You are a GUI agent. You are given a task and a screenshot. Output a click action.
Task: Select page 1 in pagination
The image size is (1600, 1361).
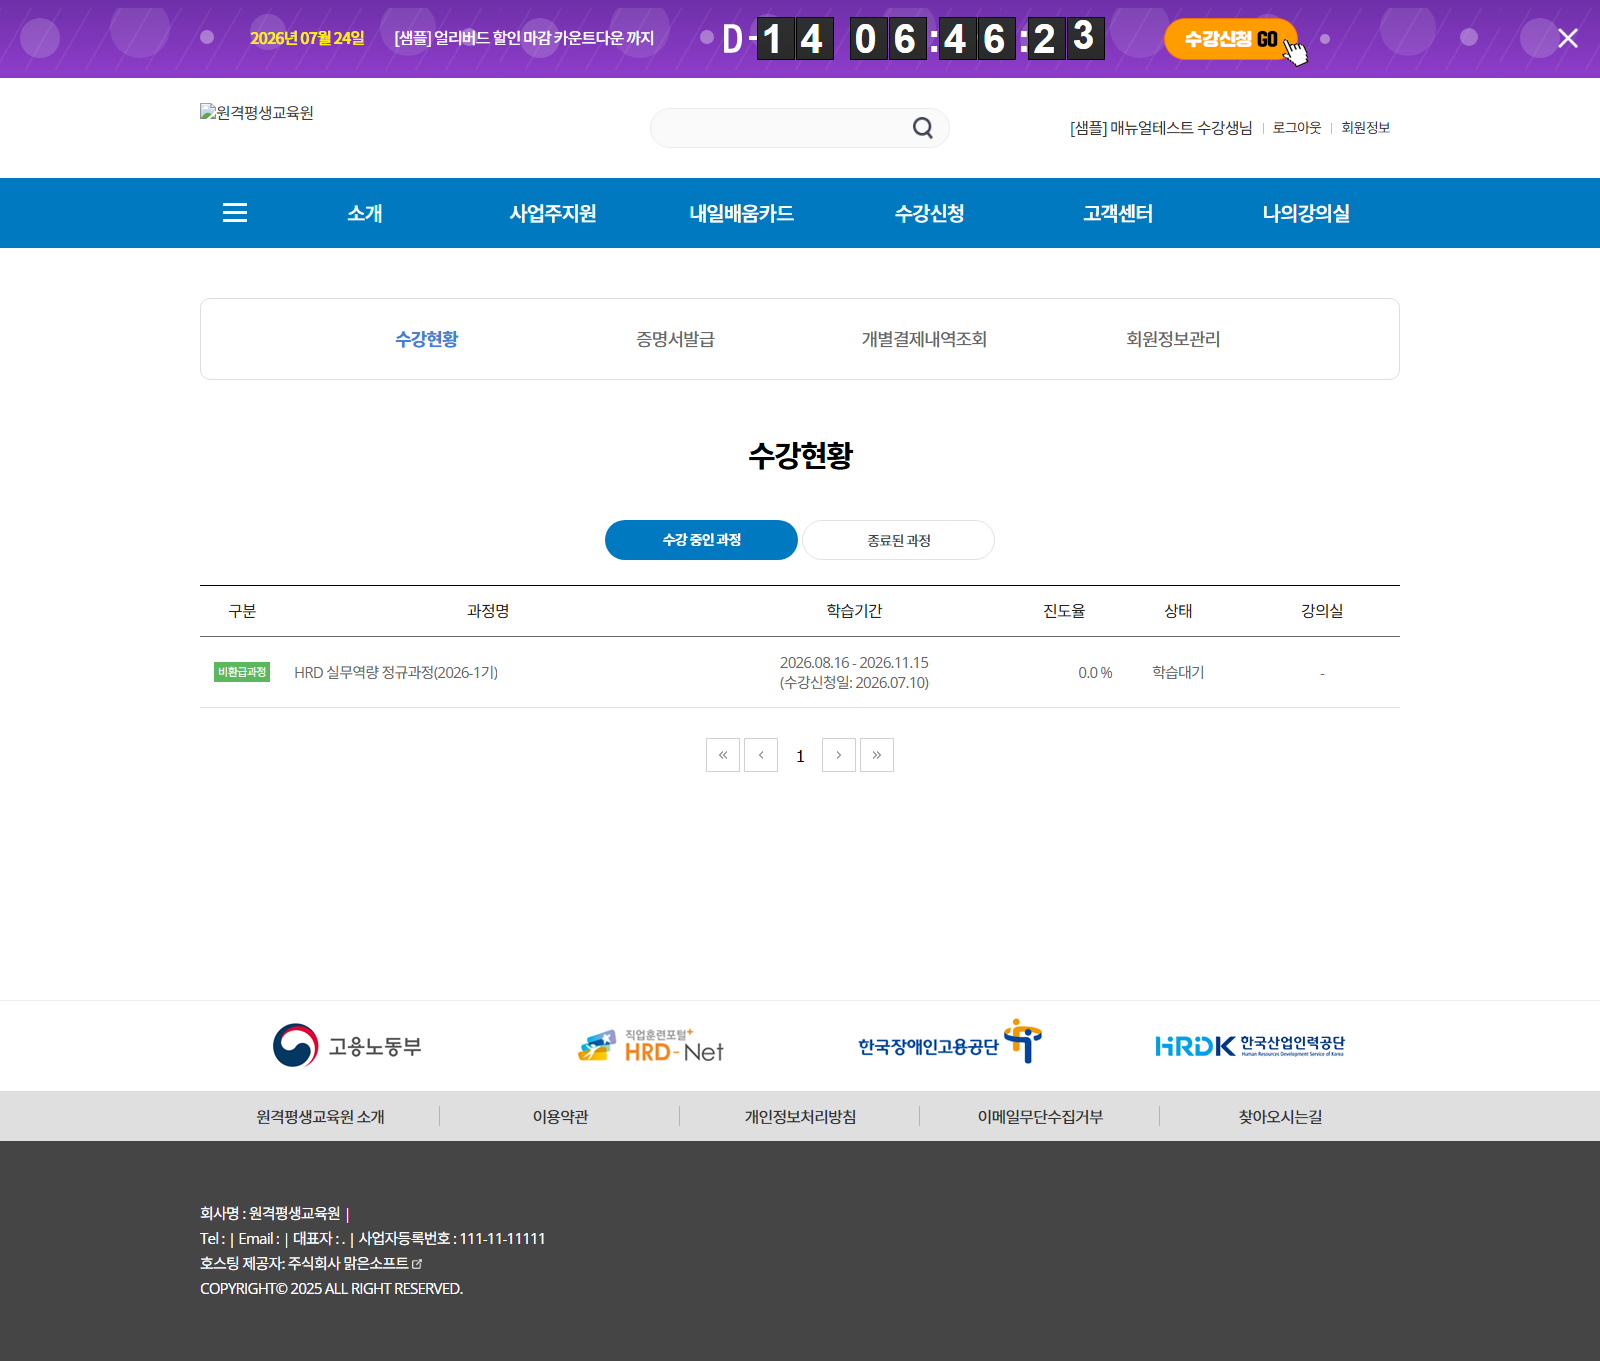pos(800,756)
